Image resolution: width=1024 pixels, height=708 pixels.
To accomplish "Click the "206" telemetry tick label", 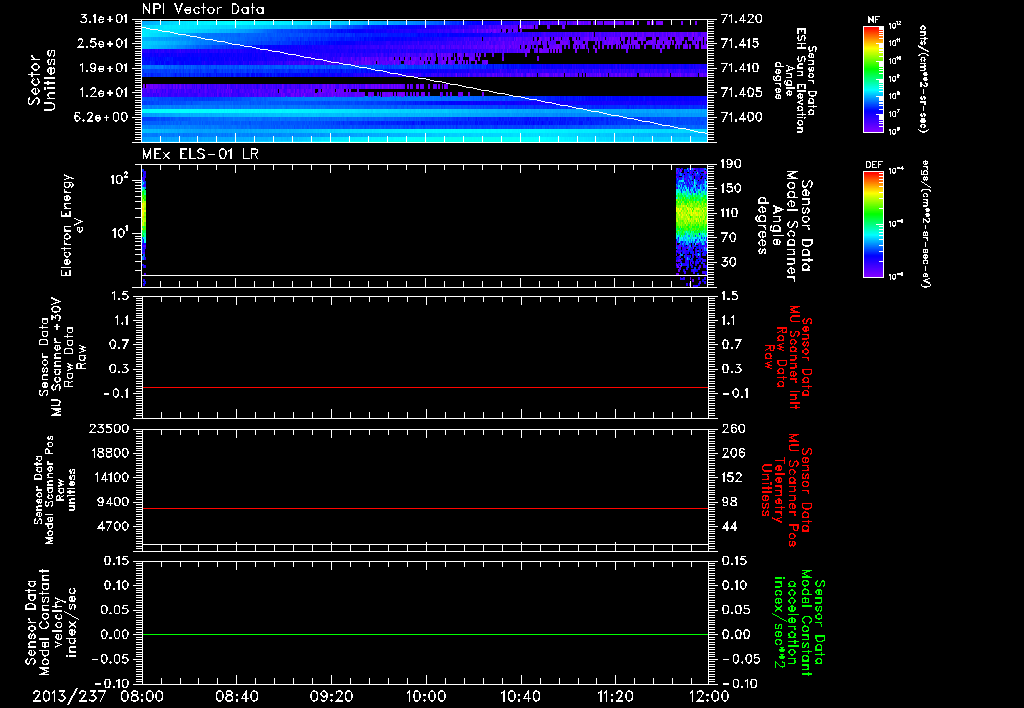I will click(x=732, y=453).
